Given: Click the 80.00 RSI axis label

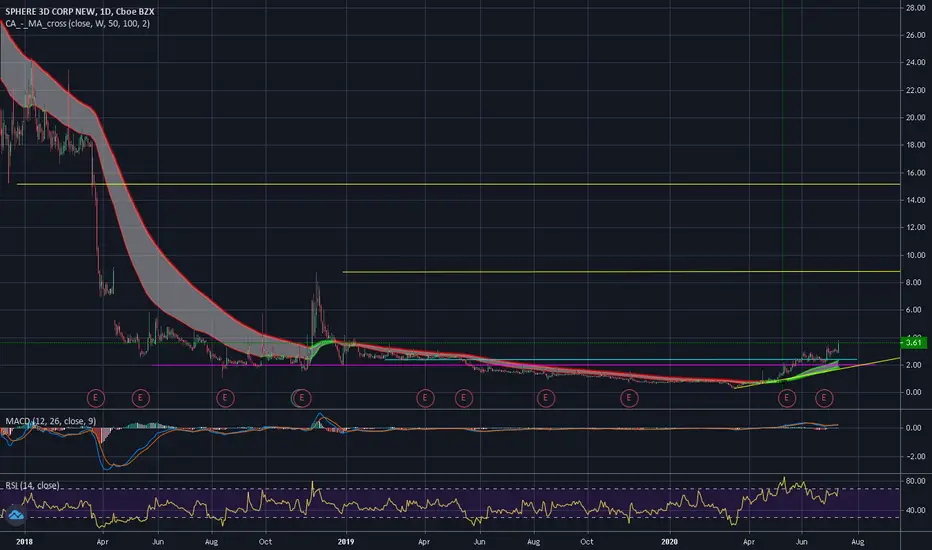Looking at the screenshot, I should 915,480.
